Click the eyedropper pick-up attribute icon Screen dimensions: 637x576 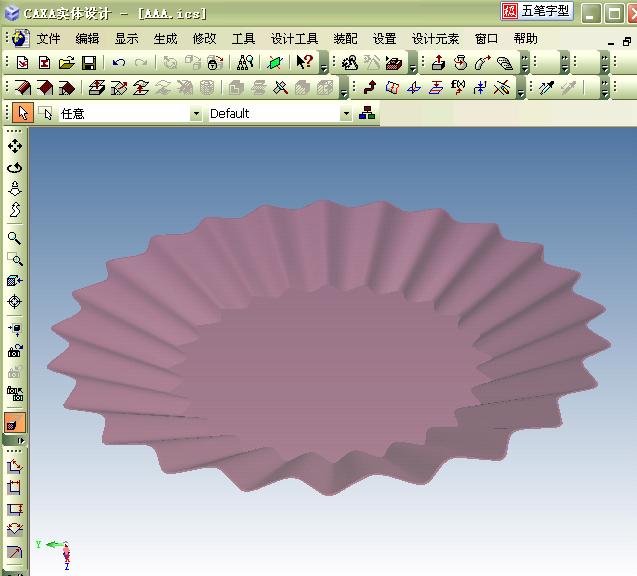pyautogui.click(x=547, y=87)
